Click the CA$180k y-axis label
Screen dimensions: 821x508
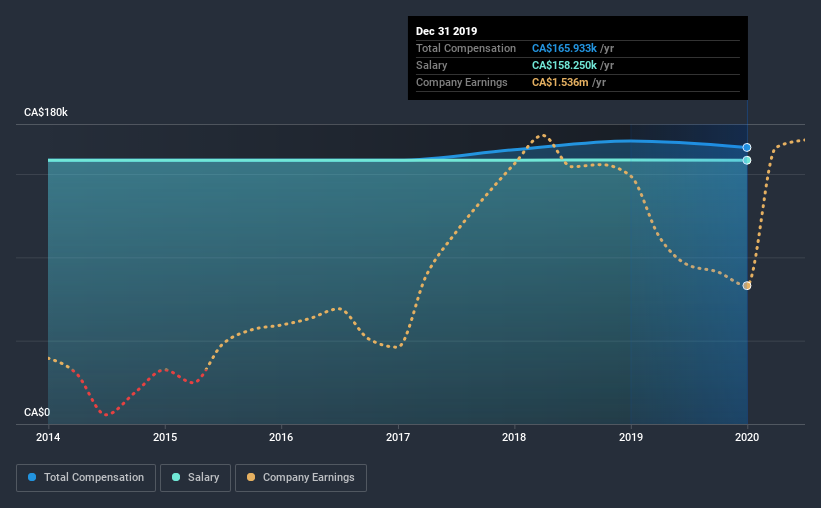pos(46,113)
